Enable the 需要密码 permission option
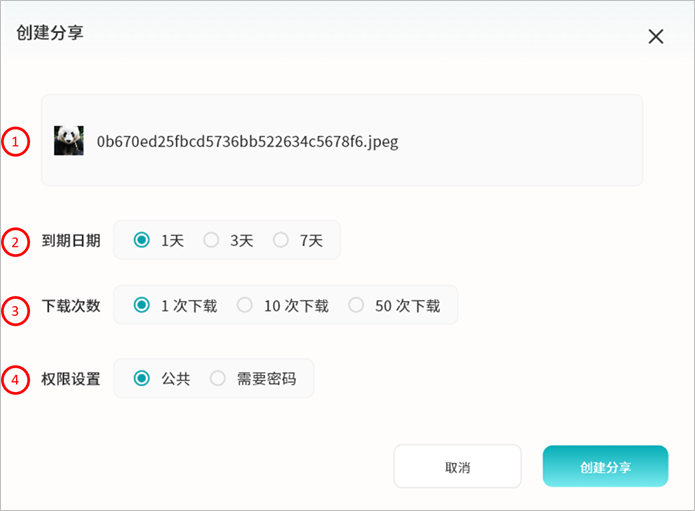Viewport: 695px width, 511px height. click(217, 379)
